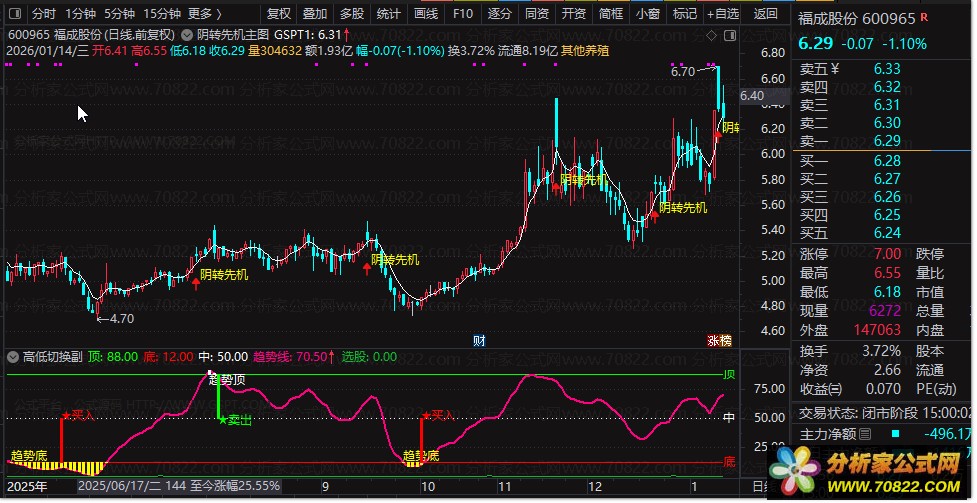Add stock via +自选 button
This screenshot has width=977, height=503.
723,13
